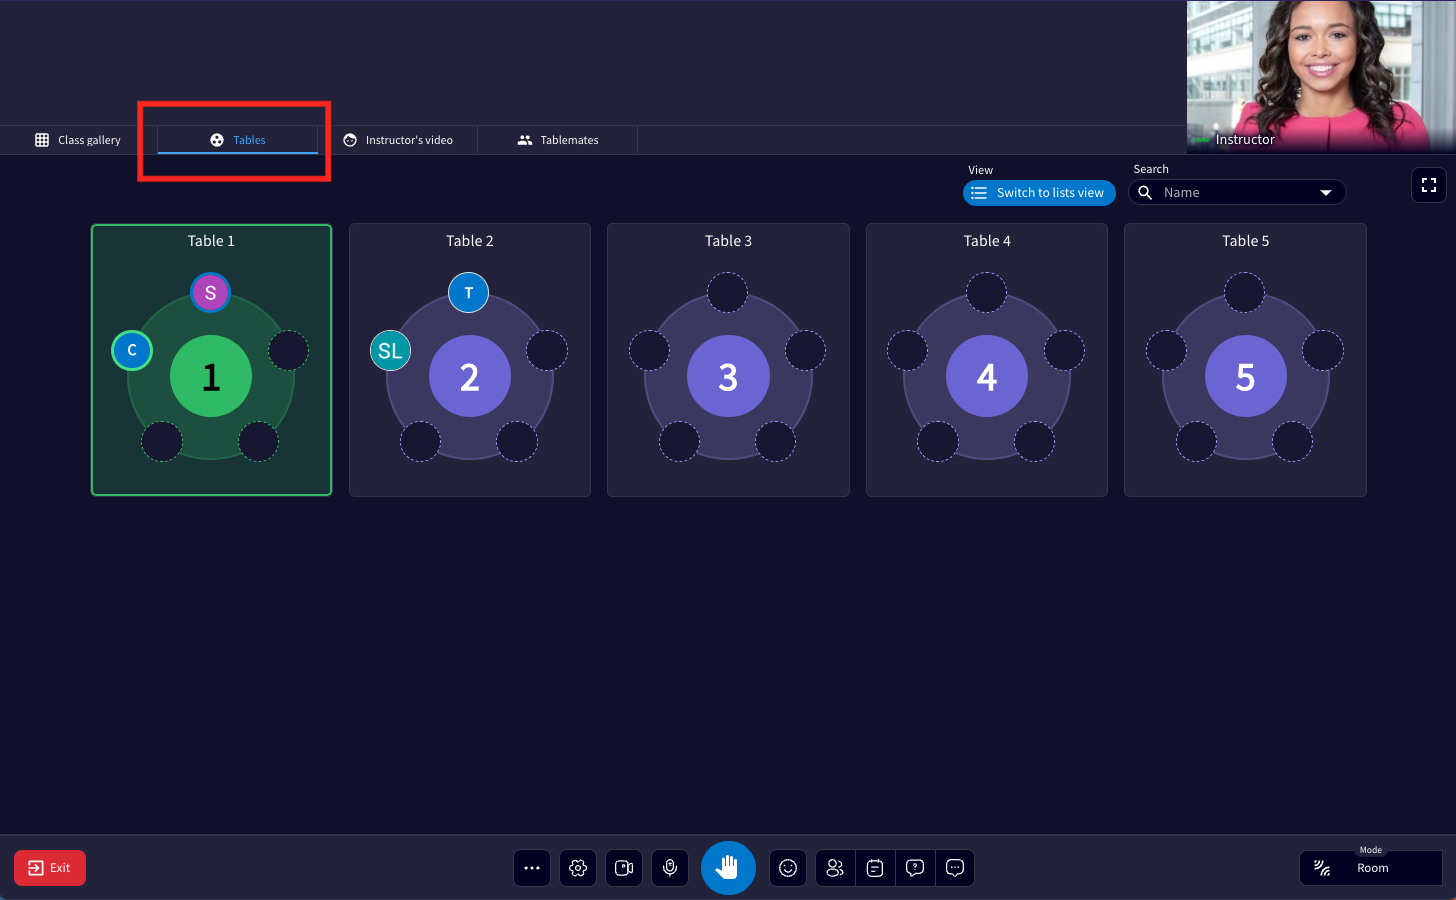Open the more options ellipsis menu
1456x900 pixels.
coord(532,868)
